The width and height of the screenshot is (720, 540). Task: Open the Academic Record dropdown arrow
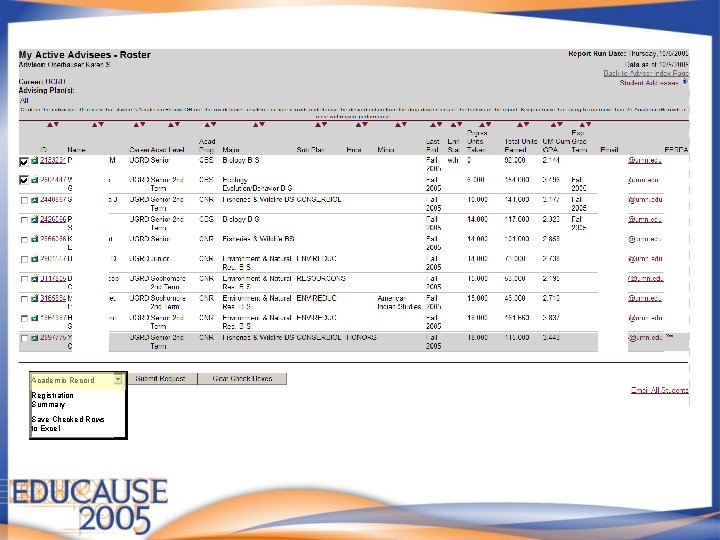coord(118,379)
